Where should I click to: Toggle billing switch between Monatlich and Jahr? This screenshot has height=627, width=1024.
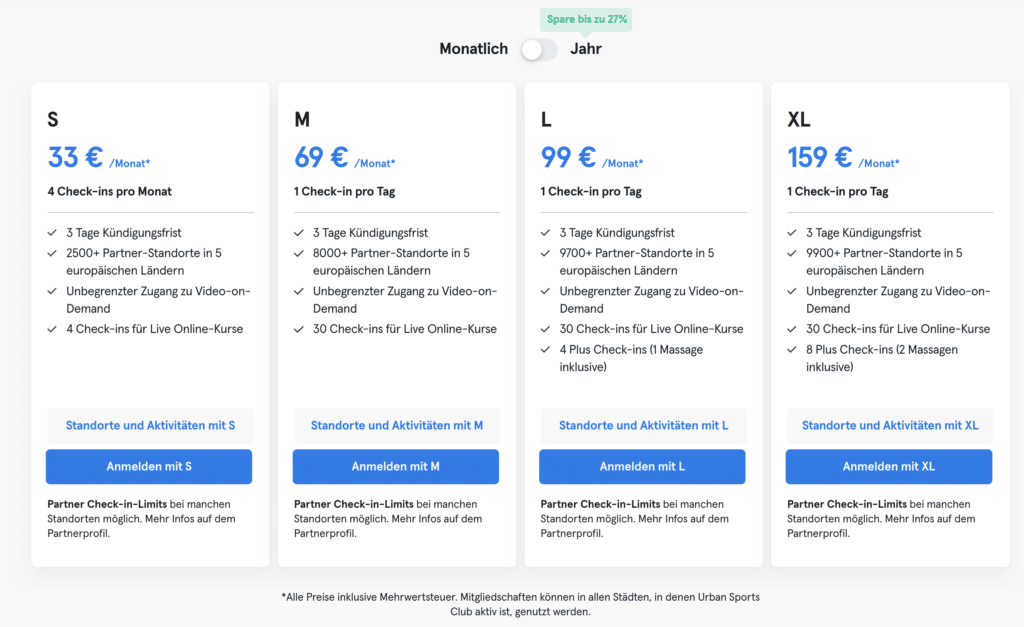539,49
